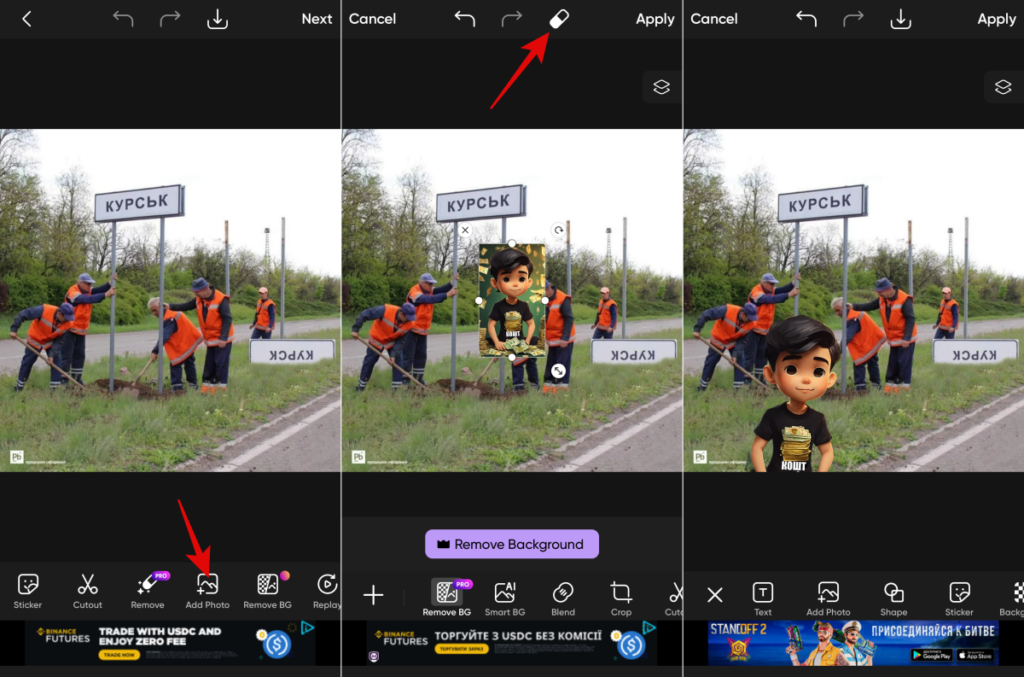
Task: Tap the Trade Now button in Binance ad
Action: [119, 655]
